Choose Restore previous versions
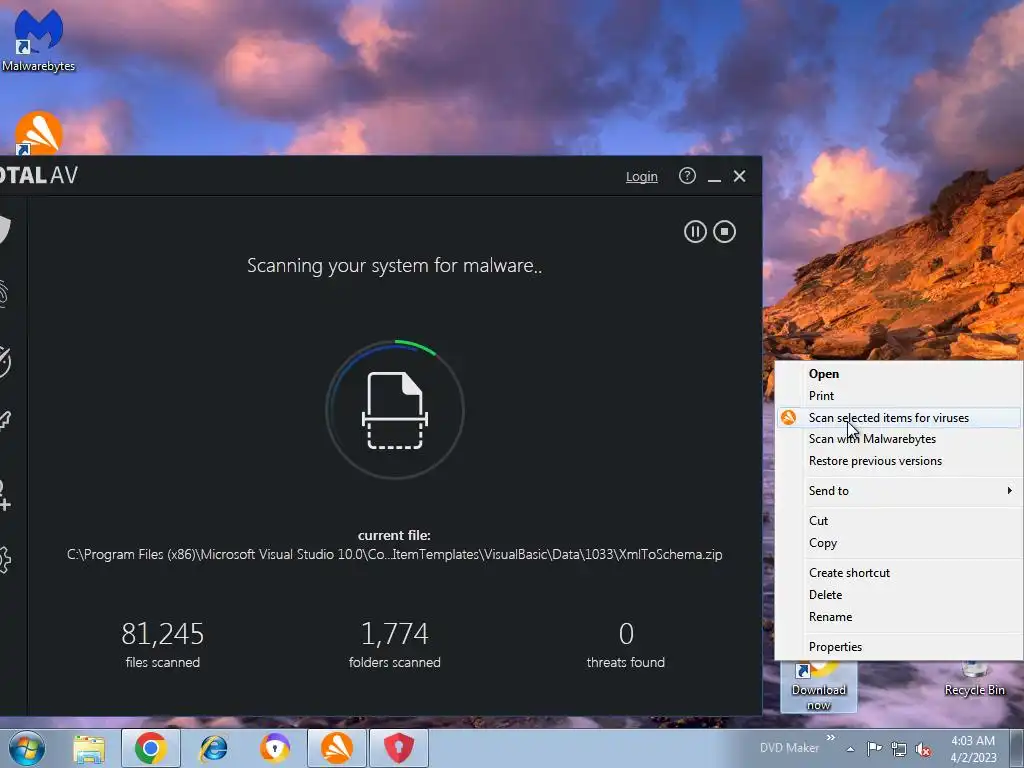The image size is (1024, 768). (898, 461)
